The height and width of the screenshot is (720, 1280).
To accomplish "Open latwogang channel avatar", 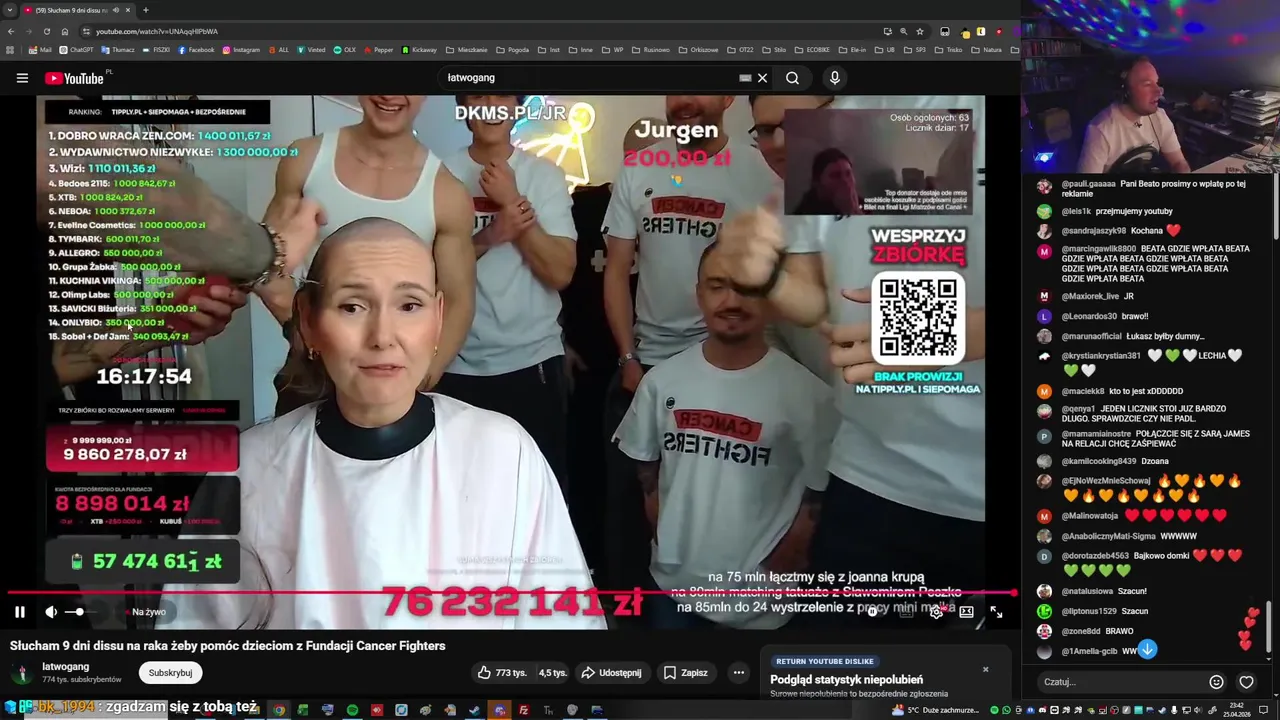I will tap(21, 673).
